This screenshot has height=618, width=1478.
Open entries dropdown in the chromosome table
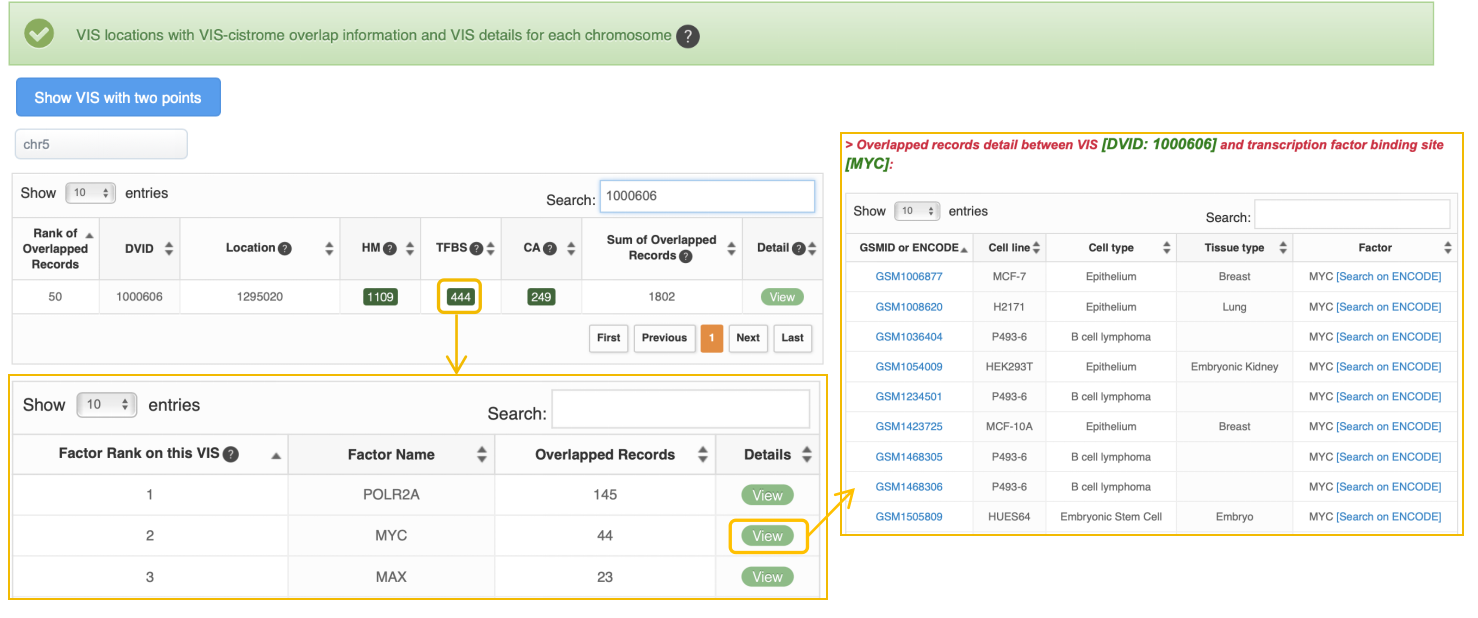click(90, 193)
